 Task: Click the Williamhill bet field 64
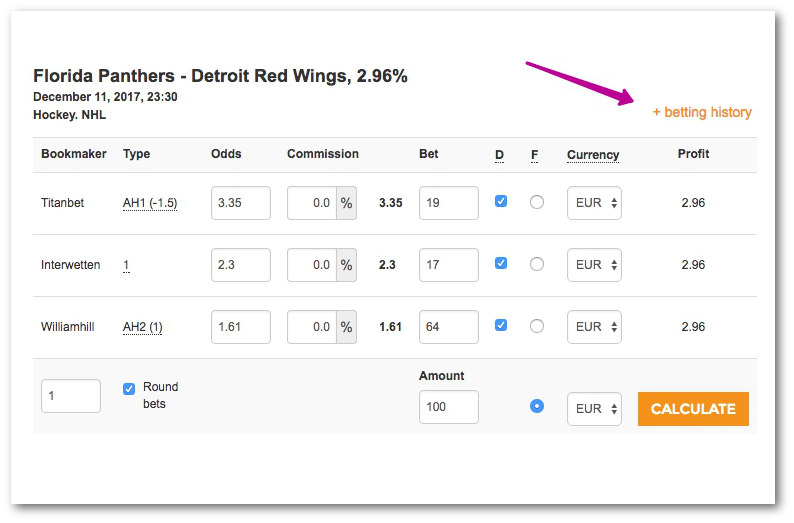(x=449, y=327)
